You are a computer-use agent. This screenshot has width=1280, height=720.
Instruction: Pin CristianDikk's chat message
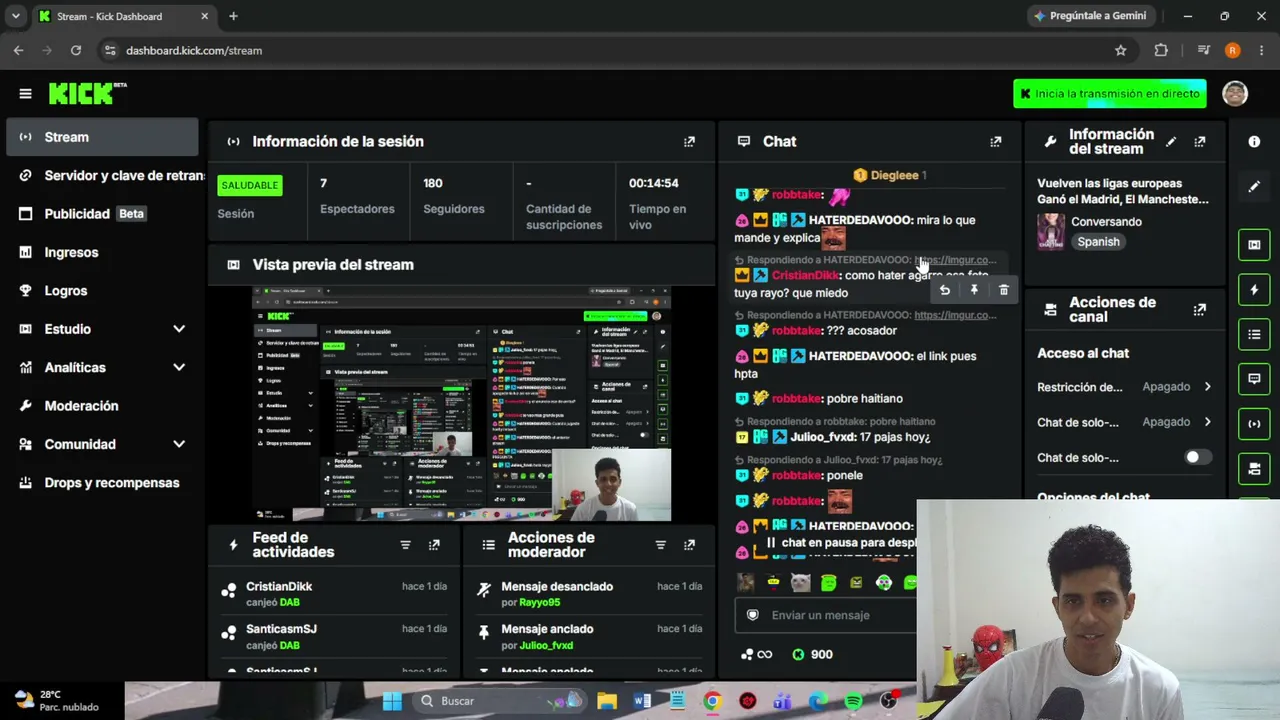[x=974, y=290]
